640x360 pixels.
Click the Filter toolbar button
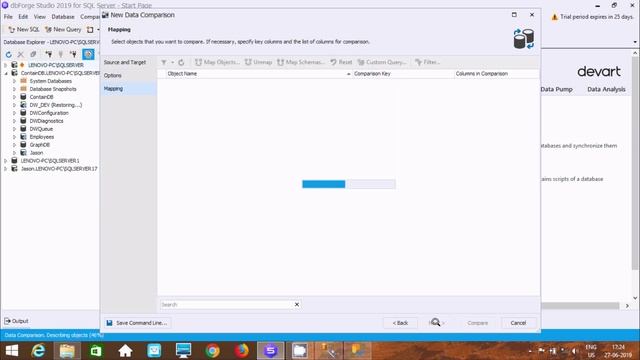pos(427,62)
